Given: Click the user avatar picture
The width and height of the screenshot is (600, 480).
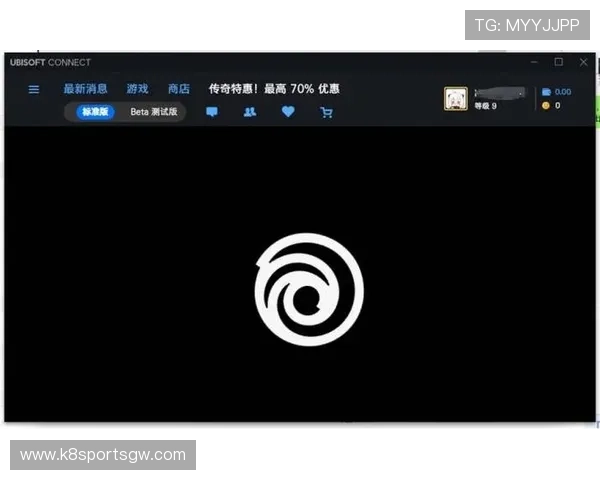Looking at the screenshot, I should pos(456,98).
